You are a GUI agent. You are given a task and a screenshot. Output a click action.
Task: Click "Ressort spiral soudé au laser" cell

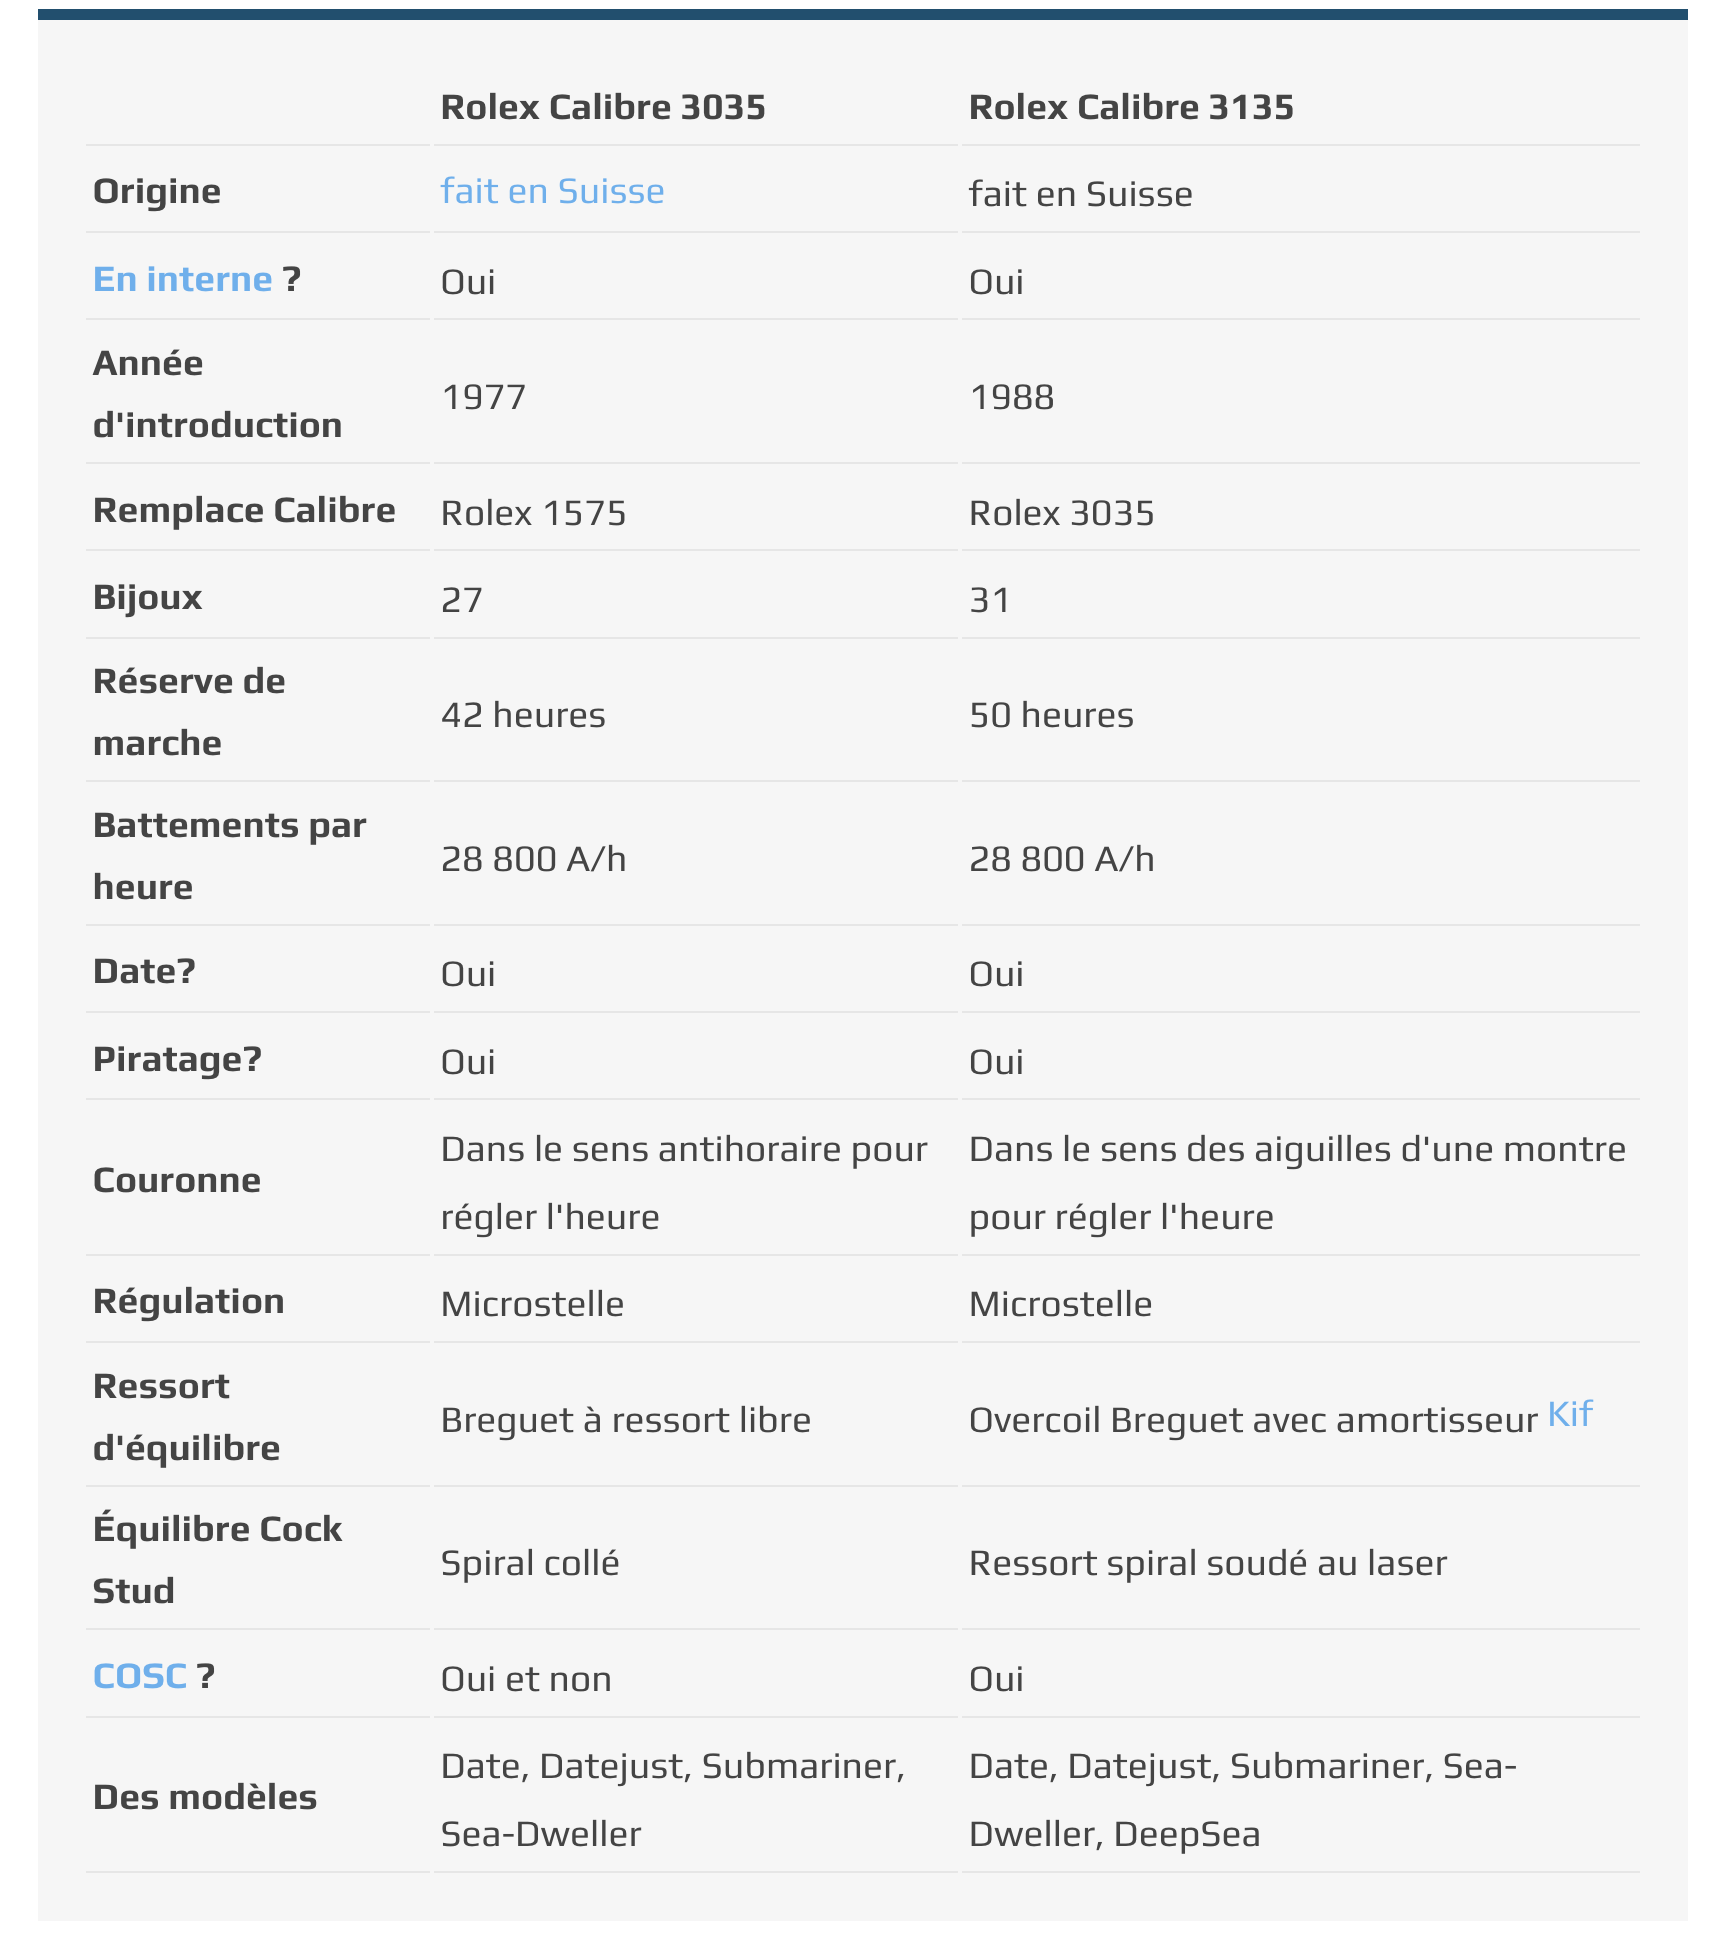click(x=1207, y=1563)
